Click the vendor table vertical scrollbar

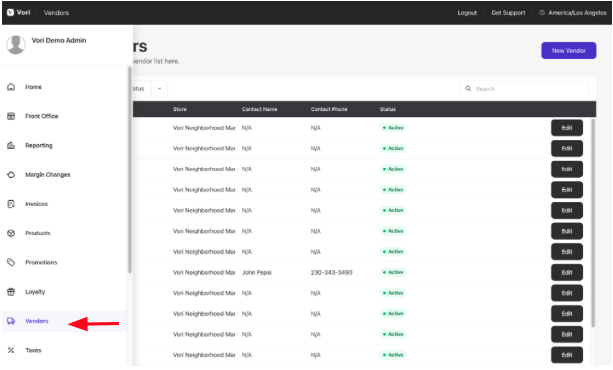click(x=593, y=223)
